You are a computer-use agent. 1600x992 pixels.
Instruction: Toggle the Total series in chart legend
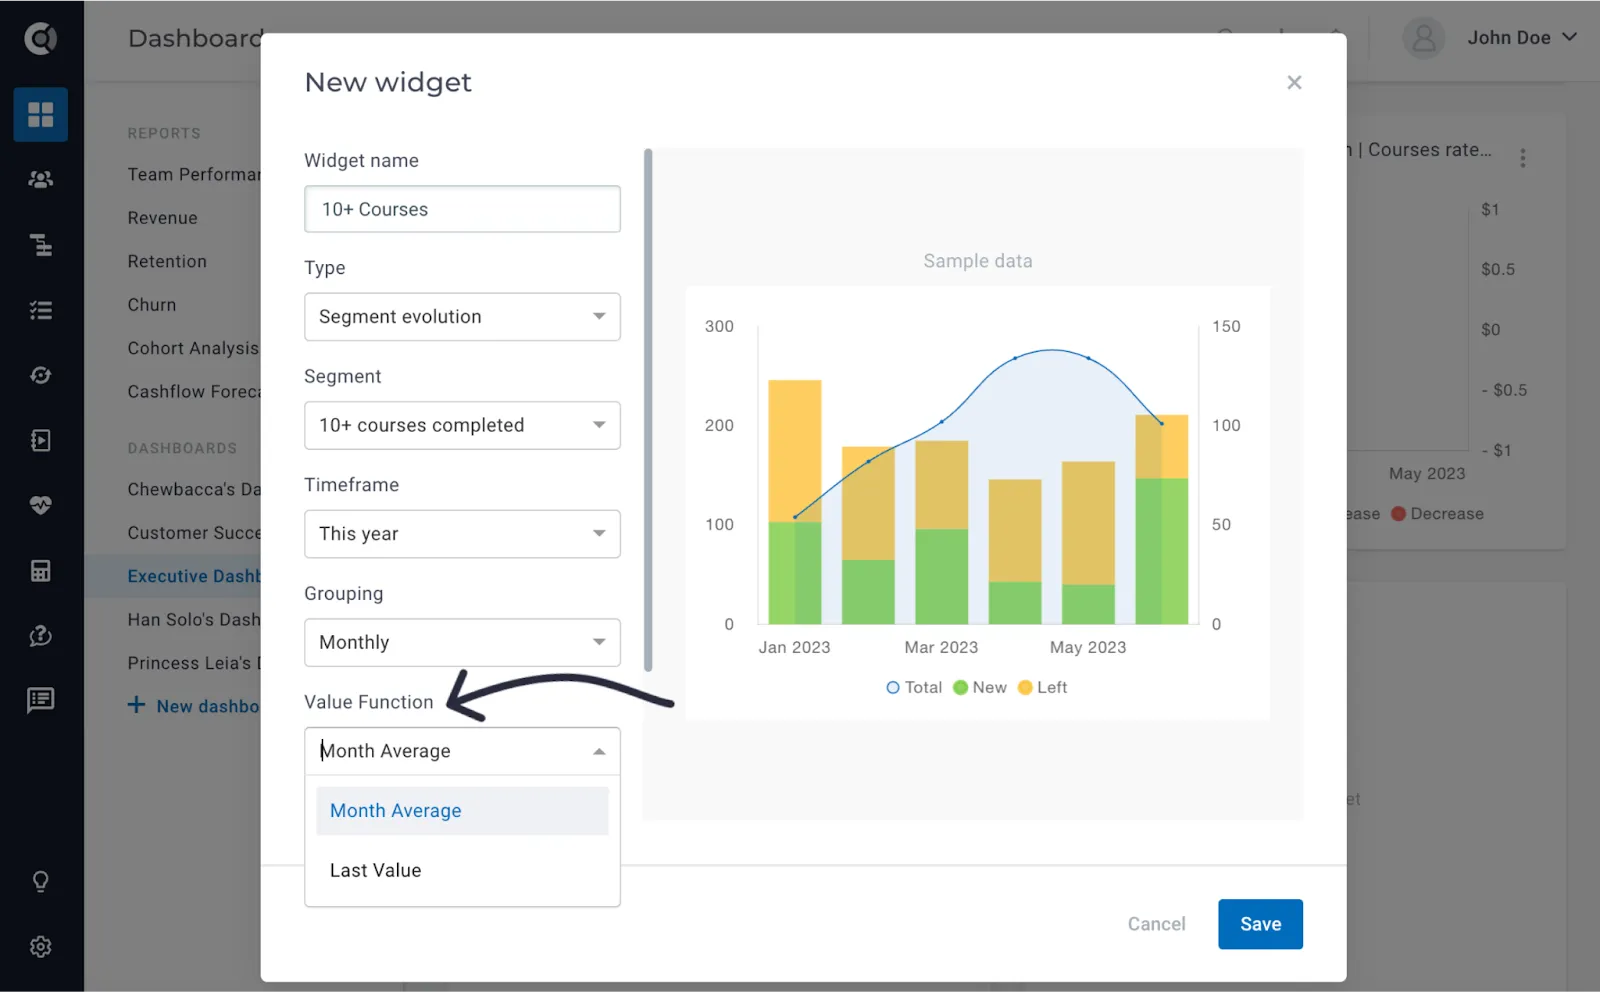tap(914, 688)
